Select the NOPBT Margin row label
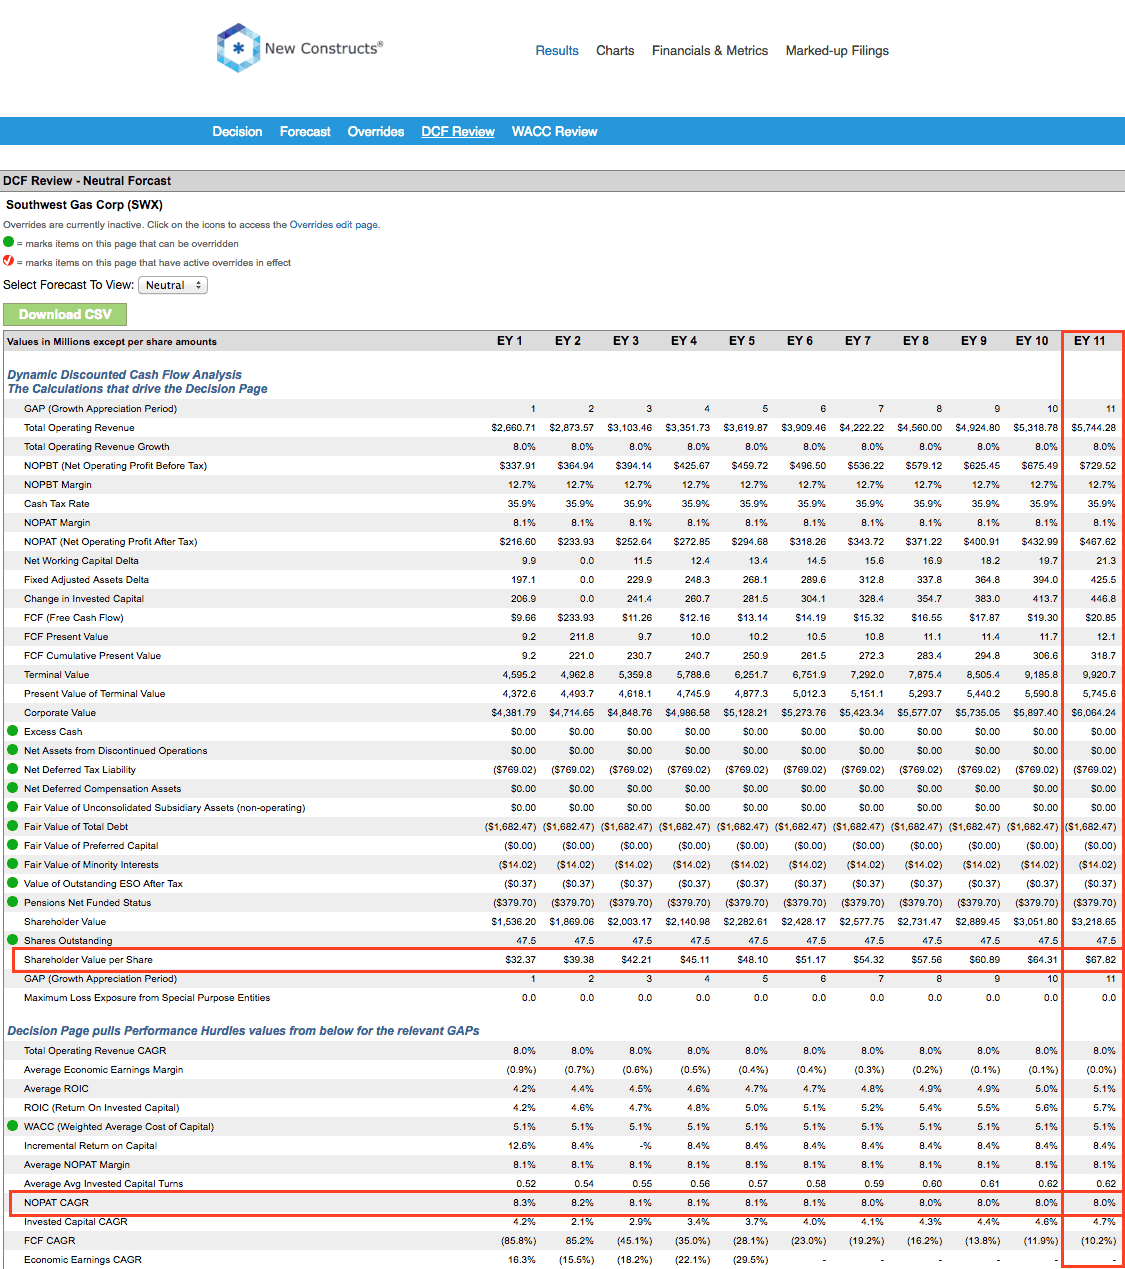 point(57,484)
